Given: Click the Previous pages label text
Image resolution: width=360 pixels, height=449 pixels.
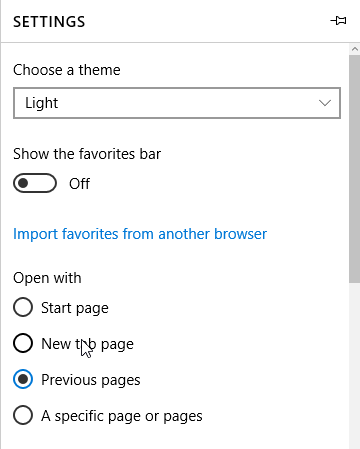Looking at the screenshot, I should [91, 380].
